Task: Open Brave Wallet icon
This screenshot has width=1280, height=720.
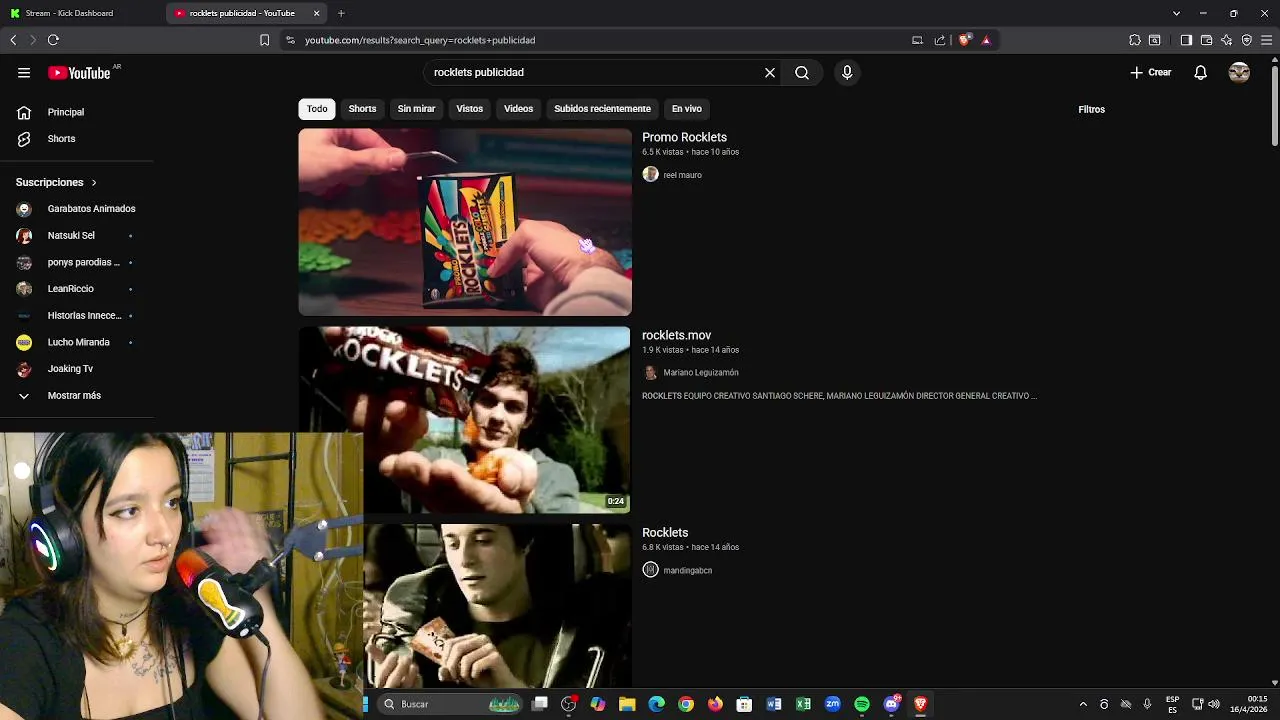Action: (1207, 40)
